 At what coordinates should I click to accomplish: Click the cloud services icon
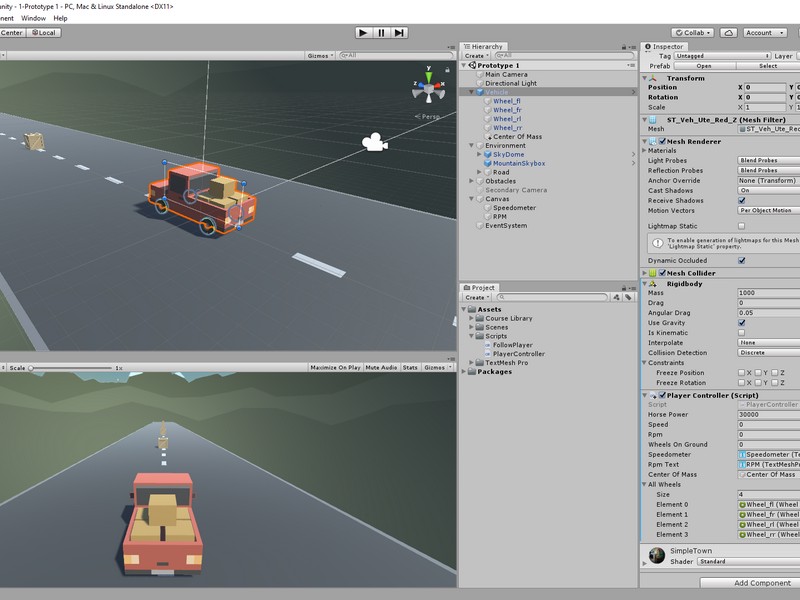tap(728, 32)
